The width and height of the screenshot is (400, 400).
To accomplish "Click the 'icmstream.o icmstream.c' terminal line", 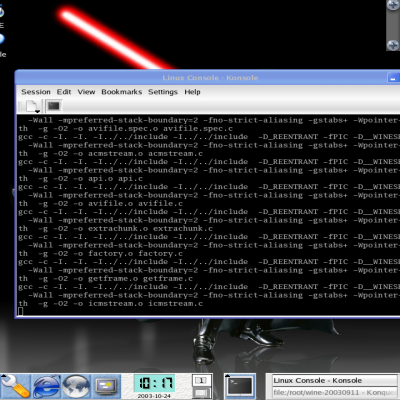I will [145, 304].
